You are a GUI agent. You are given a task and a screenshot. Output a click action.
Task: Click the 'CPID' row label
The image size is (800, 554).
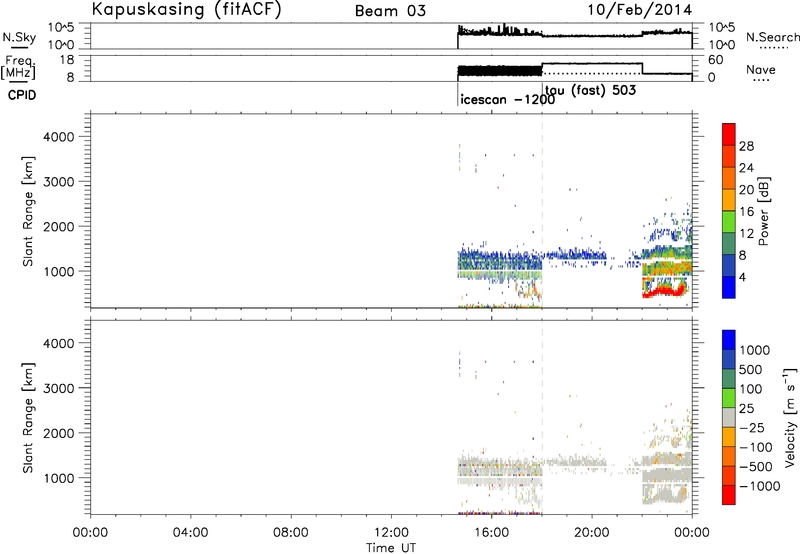22,95
